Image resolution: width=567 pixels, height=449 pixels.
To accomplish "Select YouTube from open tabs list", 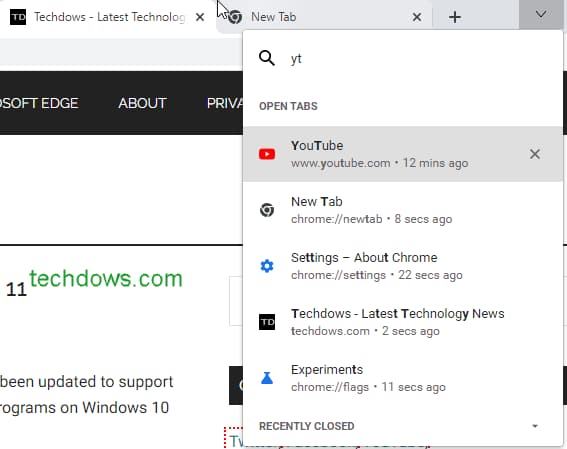I will point(403,154).
